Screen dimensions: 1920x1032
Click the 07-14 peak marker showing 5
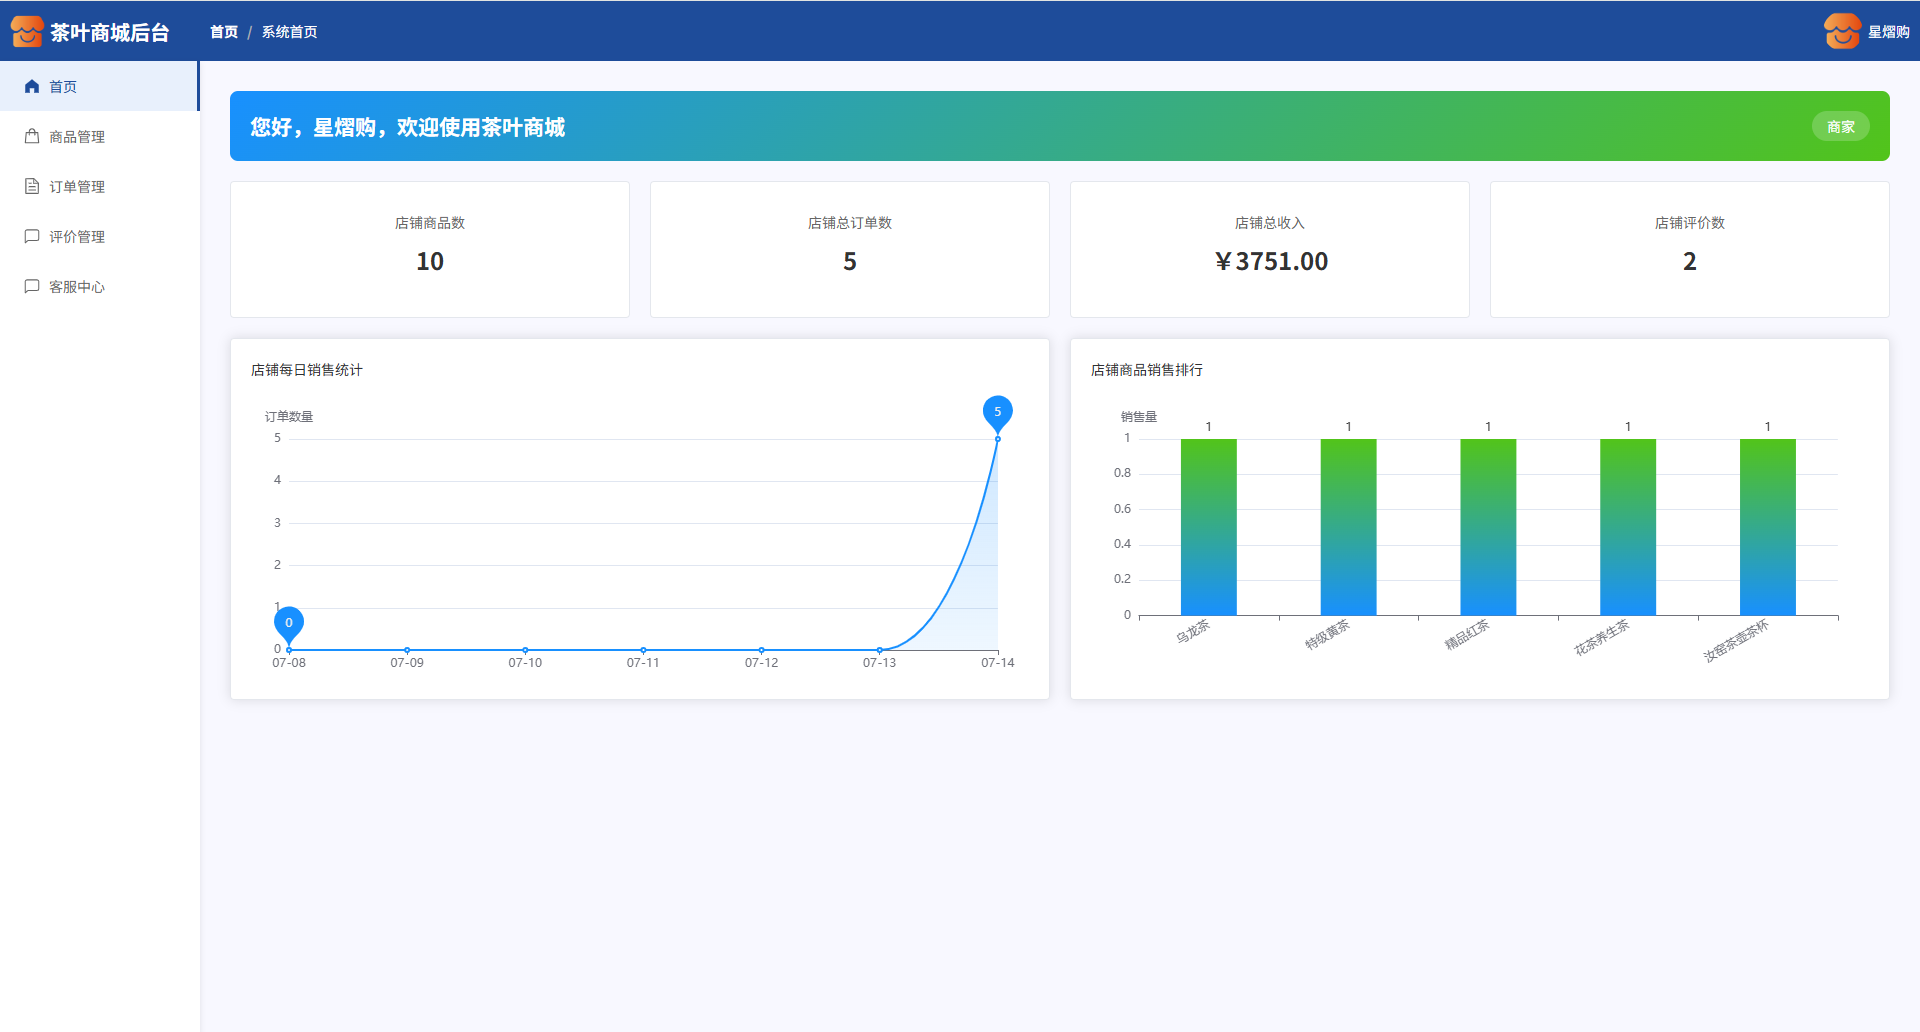[x=997, y=412]
